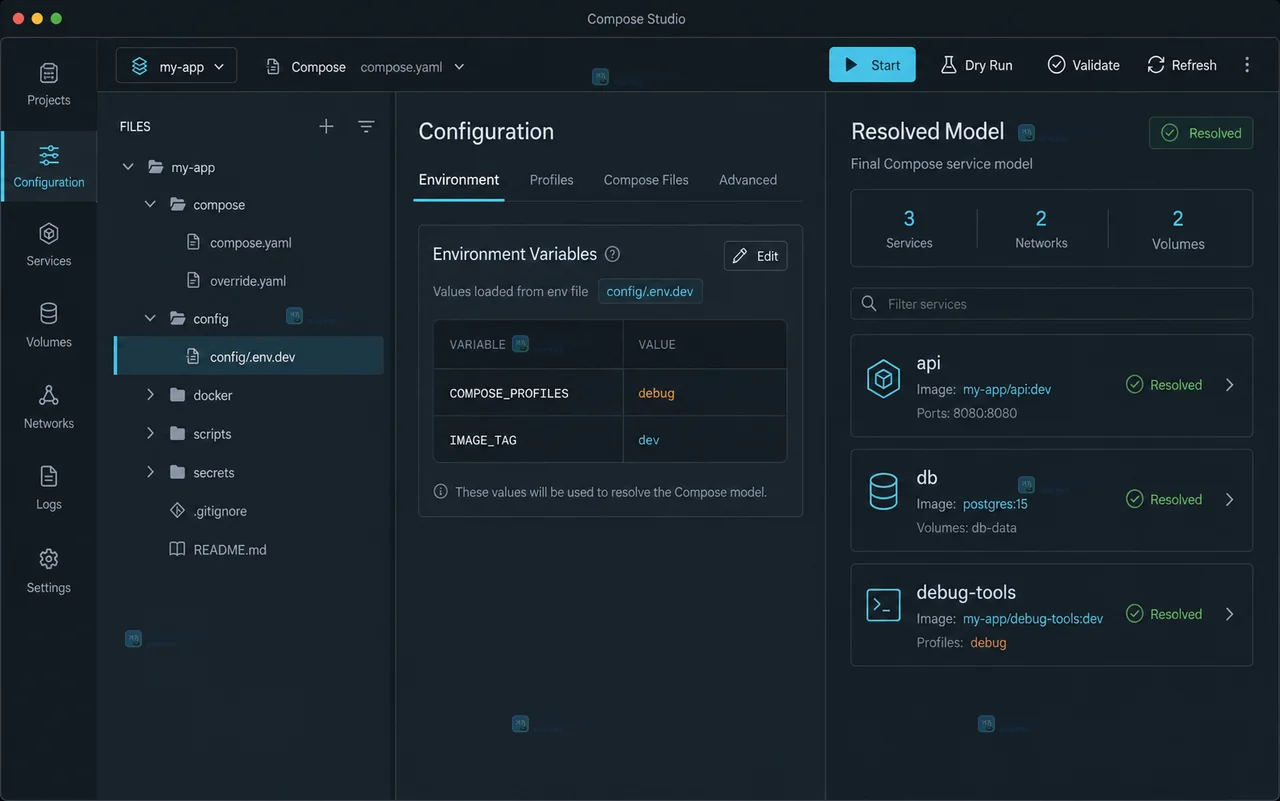Click the api service cube icon
This screenshot has height=801, width=1280.
pos(883,380)
